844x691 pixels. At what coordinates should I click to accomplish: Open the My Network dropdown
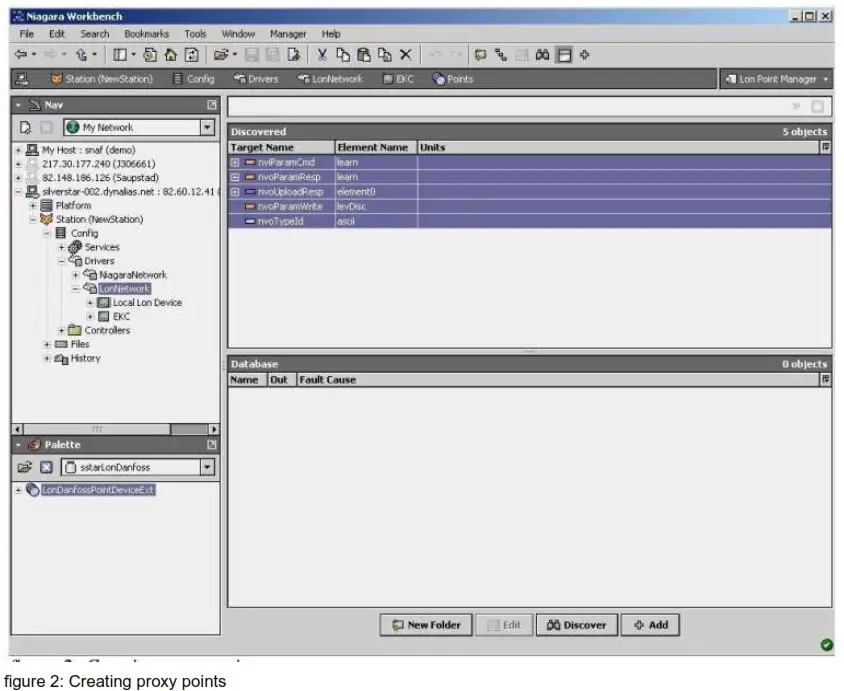click(x=207, y=127)
